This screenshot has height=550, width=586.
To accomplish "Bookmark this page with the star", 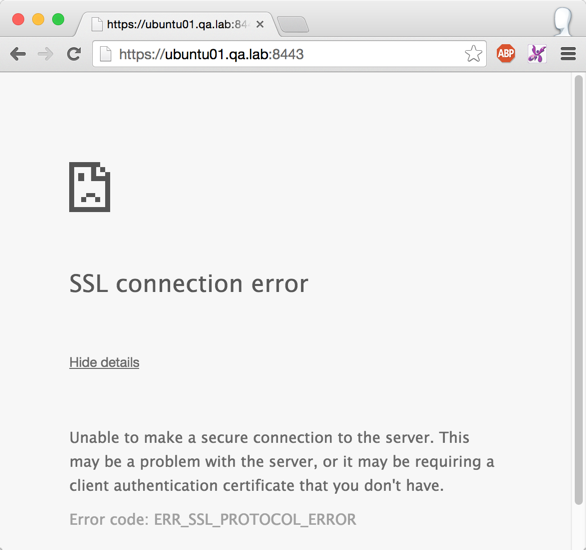I will pyautogui.click(x=474, y=54).
